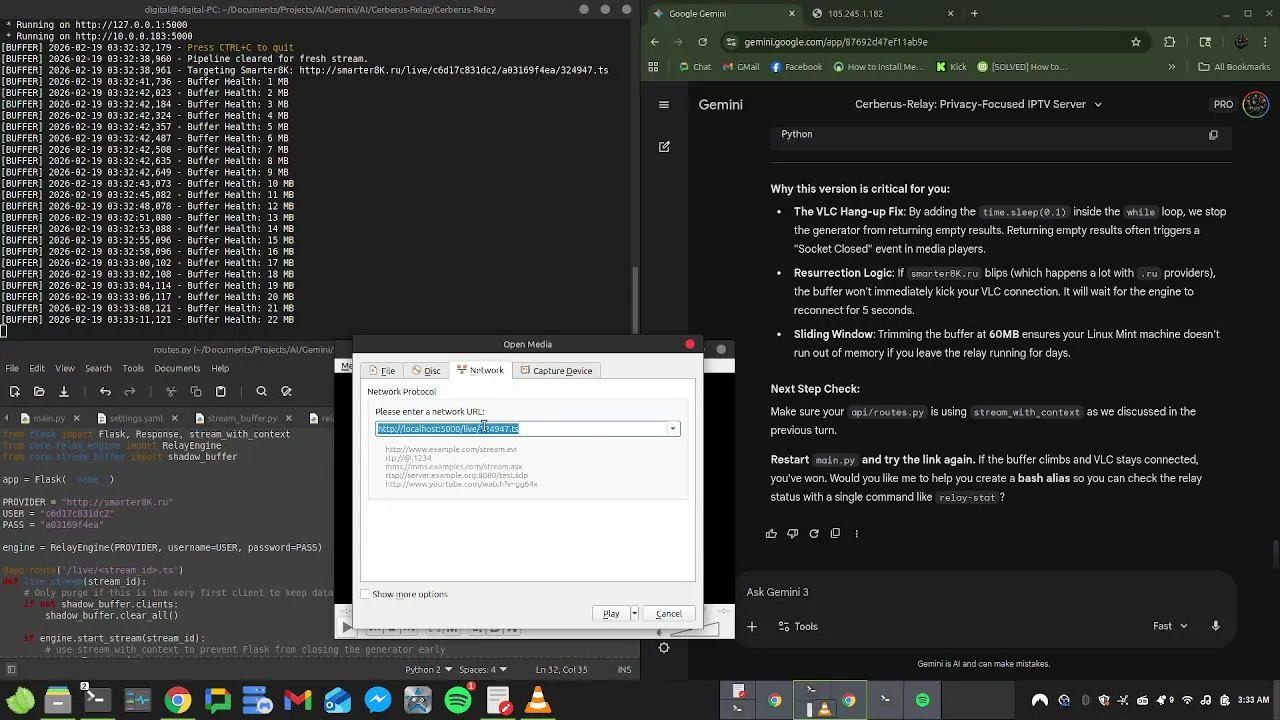
Task: Redo edit in the text editor toolbar
Action: point(130,391)
